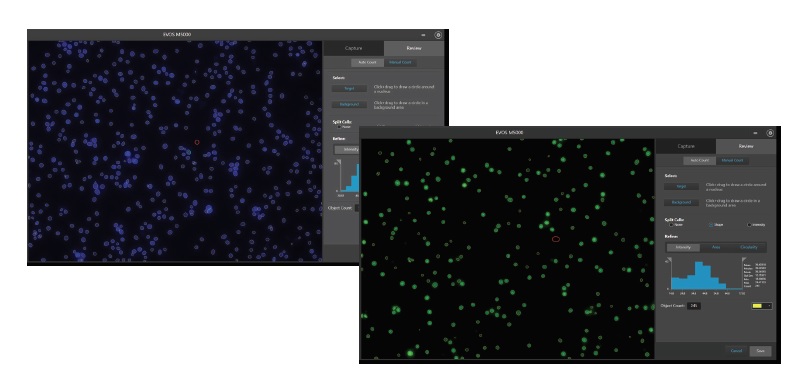
Task: Click Cancel in the front window
Action: tap(737, 351)
